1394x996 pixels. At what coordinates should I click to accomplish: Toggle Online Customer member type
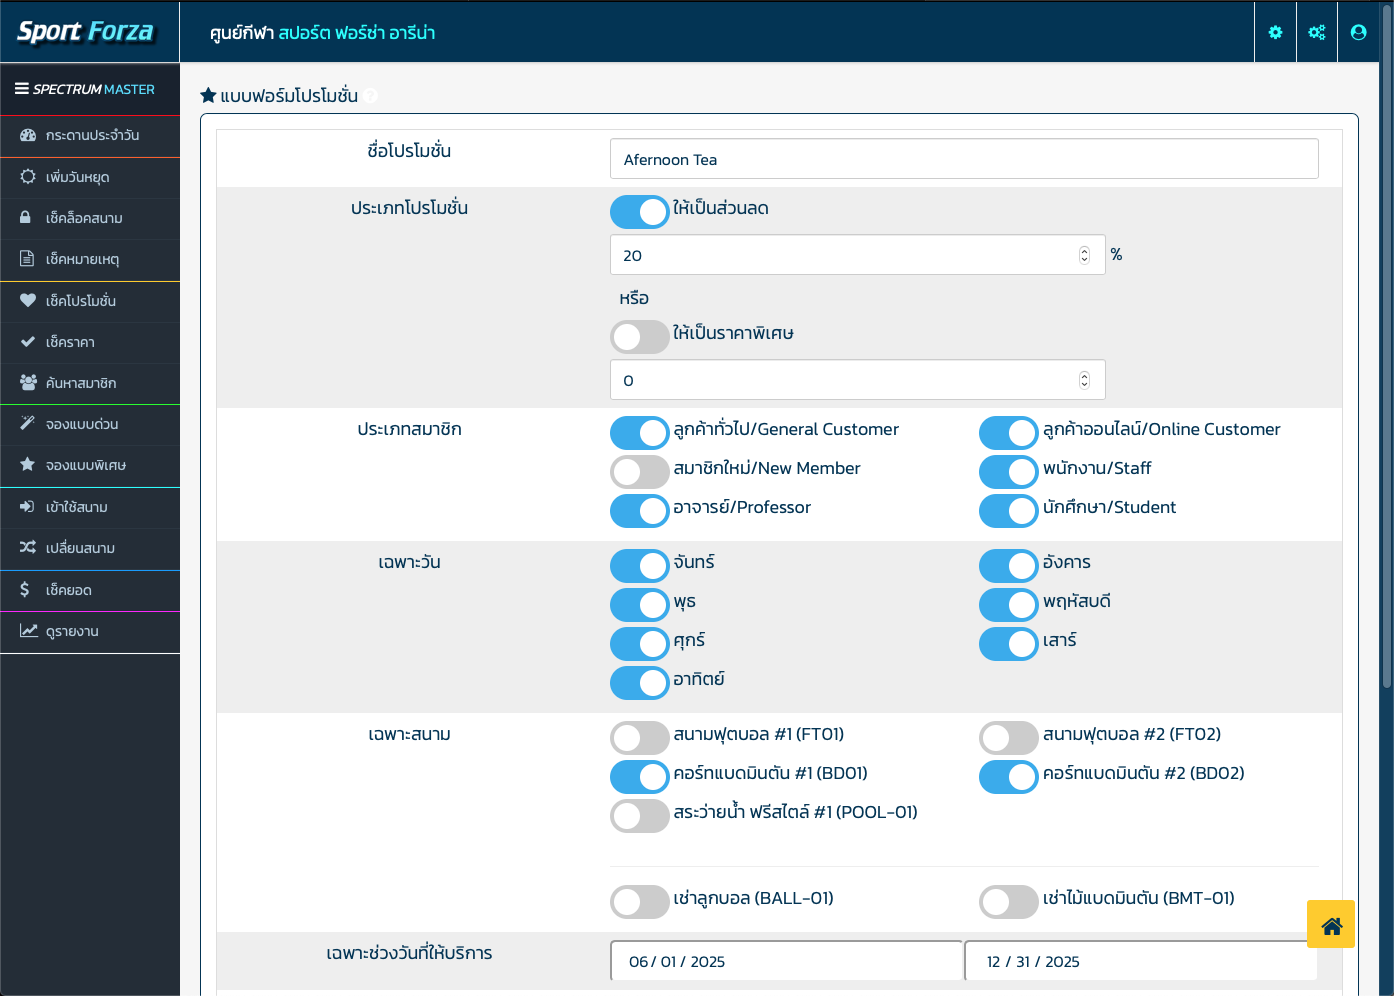coord(1009,433)
